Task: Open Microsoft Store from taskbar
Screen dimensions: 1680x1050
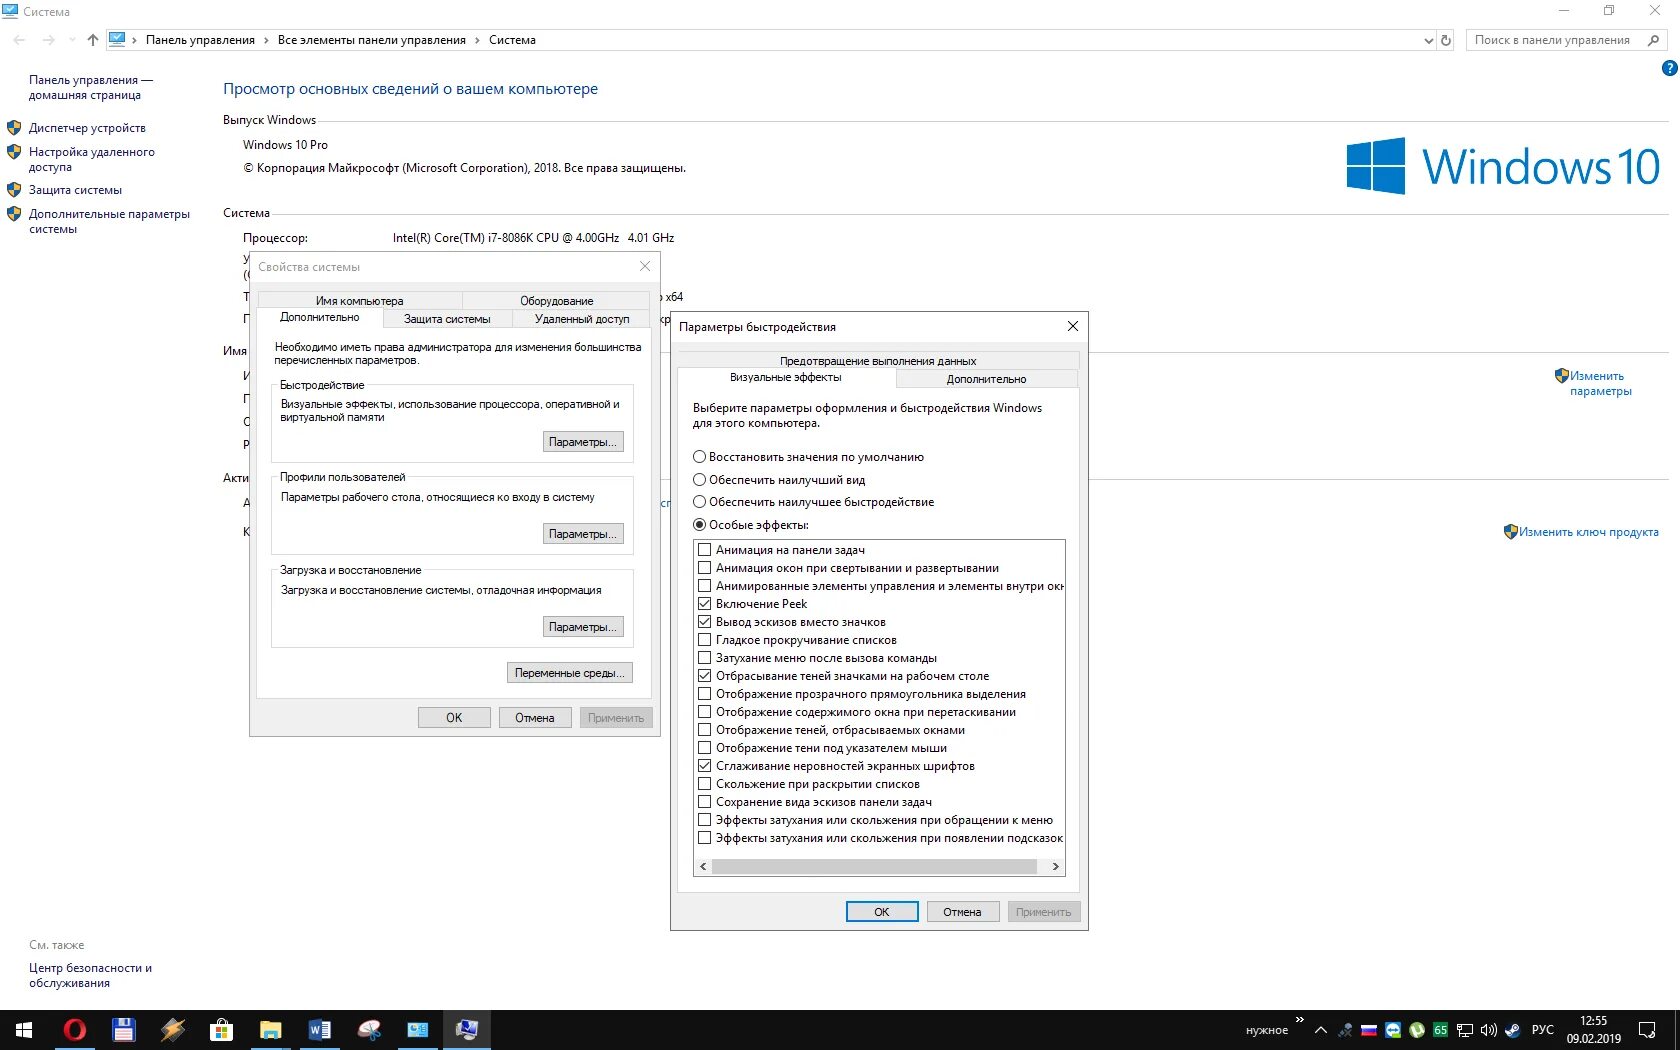Action: pos(221,1030)
